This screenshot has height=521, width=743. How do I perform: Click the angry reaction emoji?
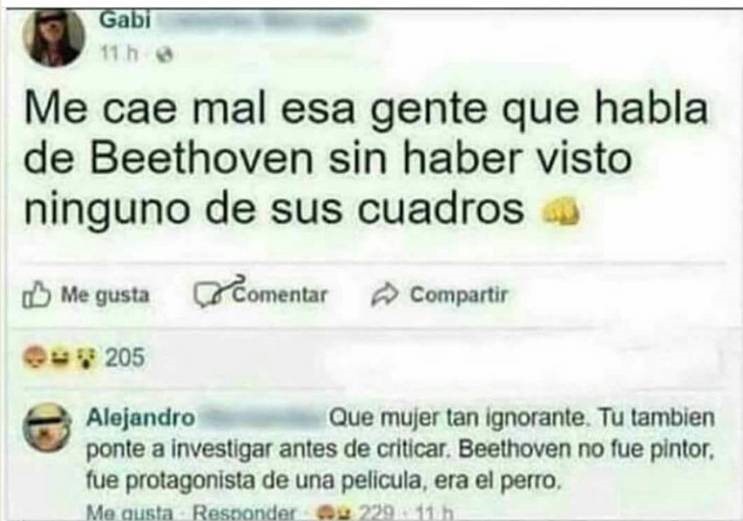click(34, 358)
